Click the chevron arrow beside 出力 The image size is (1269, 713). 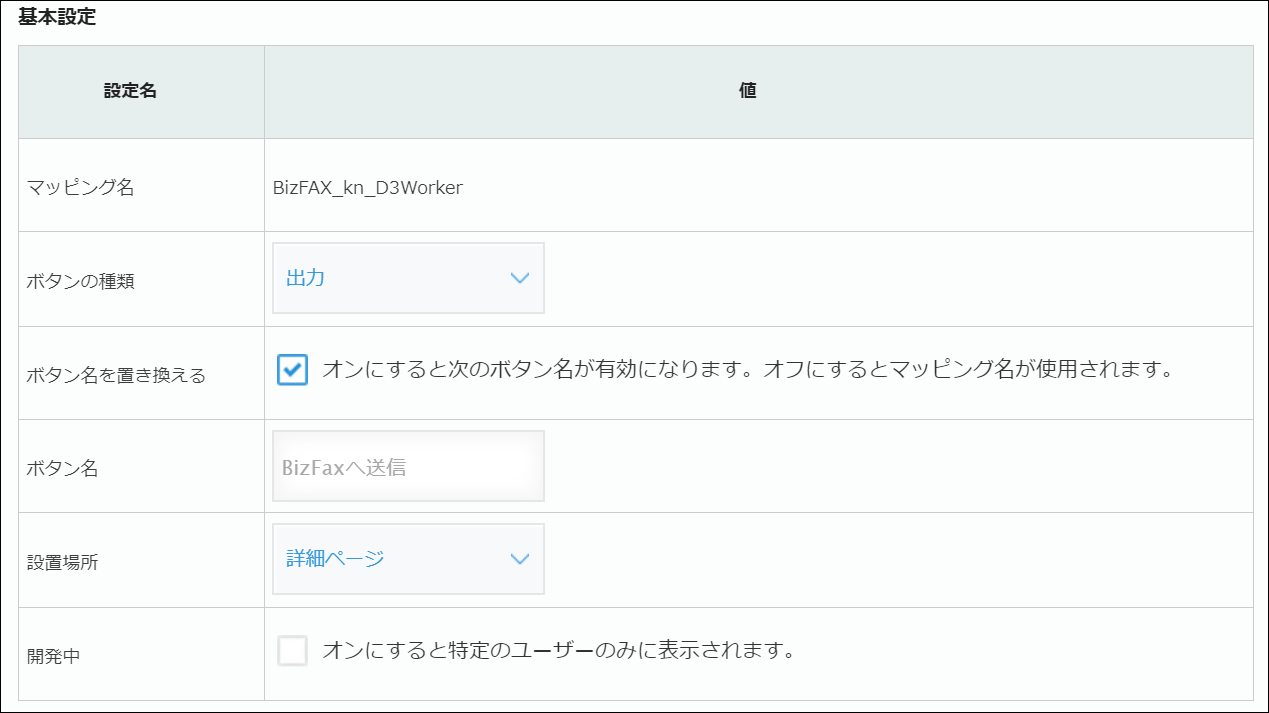pos(519,279)
